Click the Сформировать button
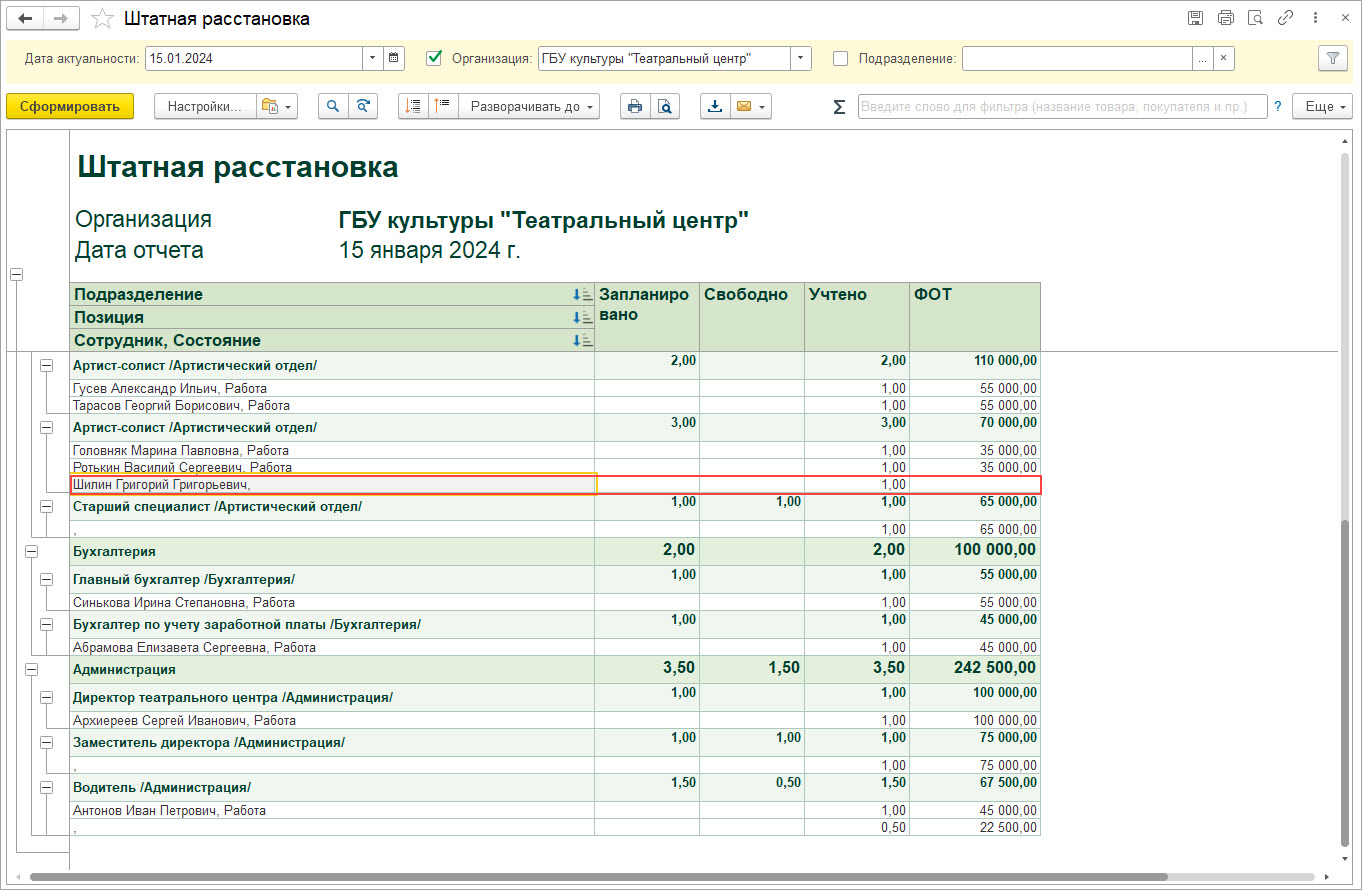 point(70,106)
